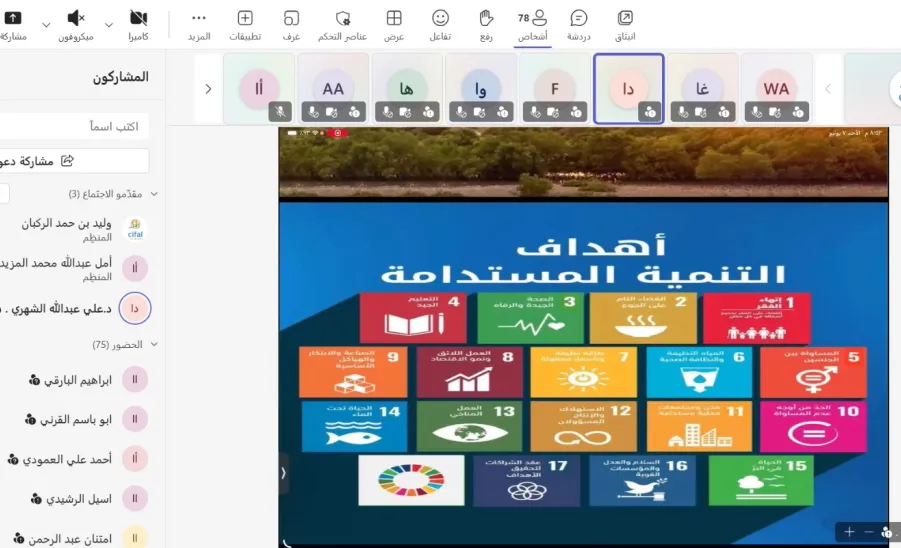The image size is (901, 548).
Task: Click the camera icon on ها tile
Action: [406, 113]
